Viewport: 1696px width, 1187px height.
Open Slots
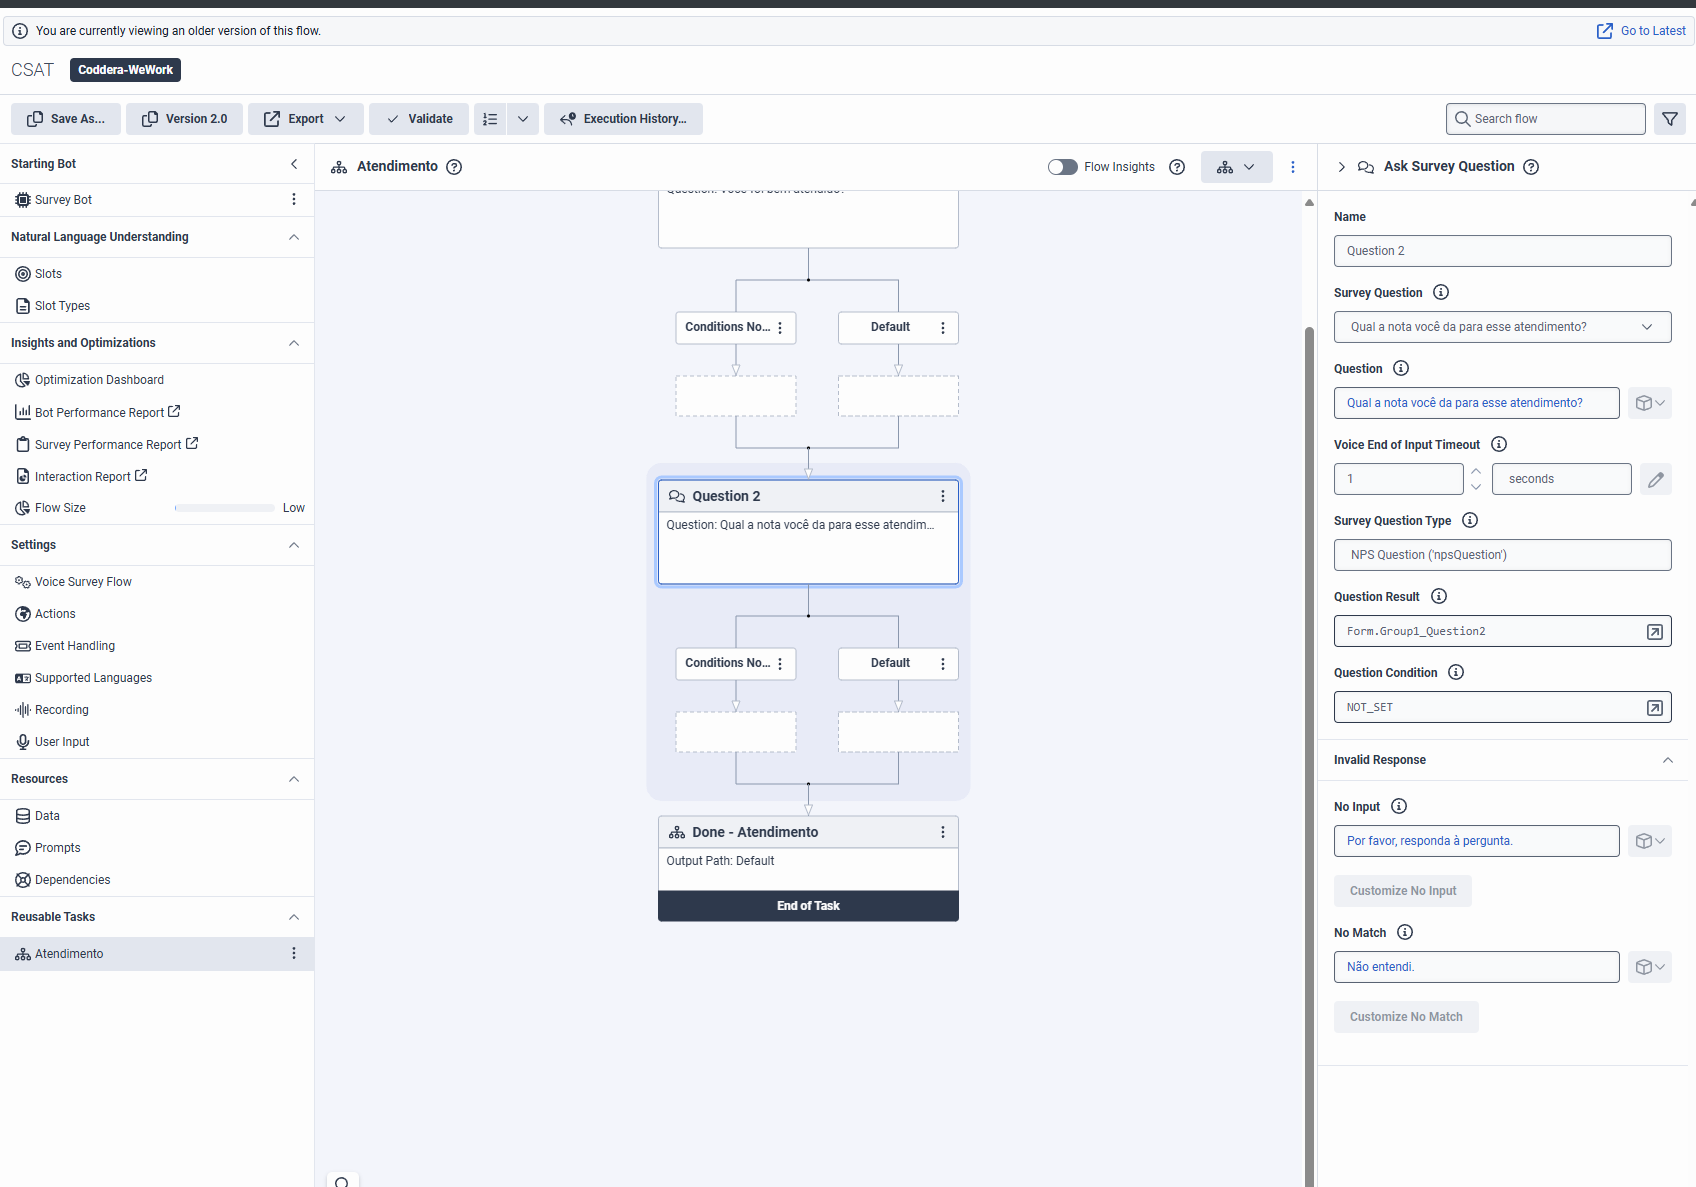click(x=48, y=274)
